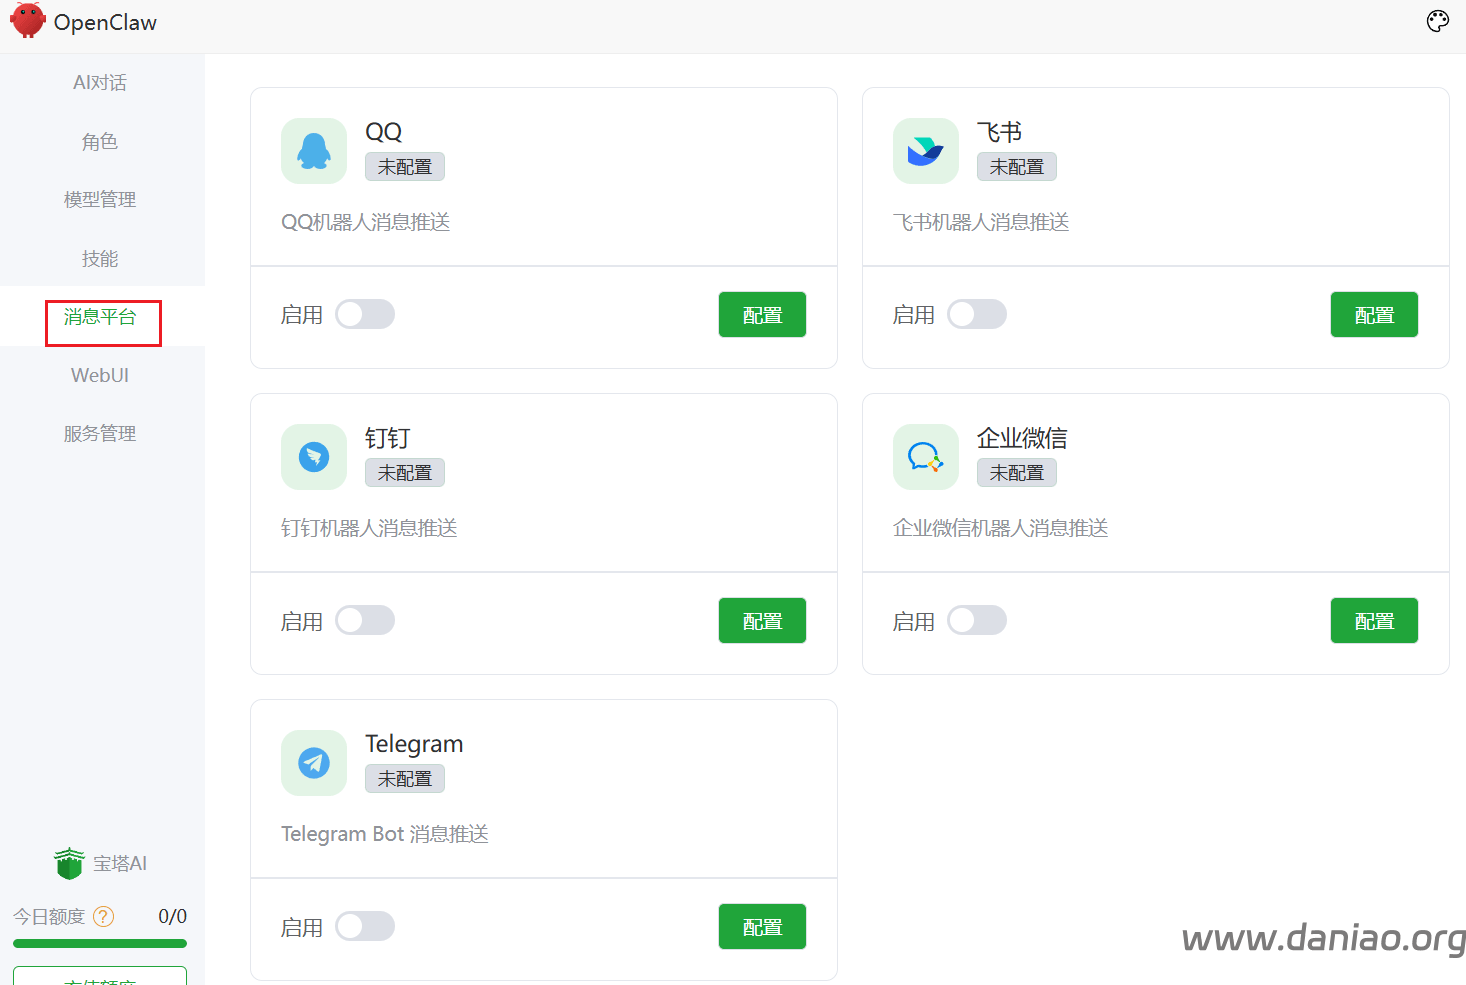
Task: Click the QQ penguin icon
Action: pos(314,151)
